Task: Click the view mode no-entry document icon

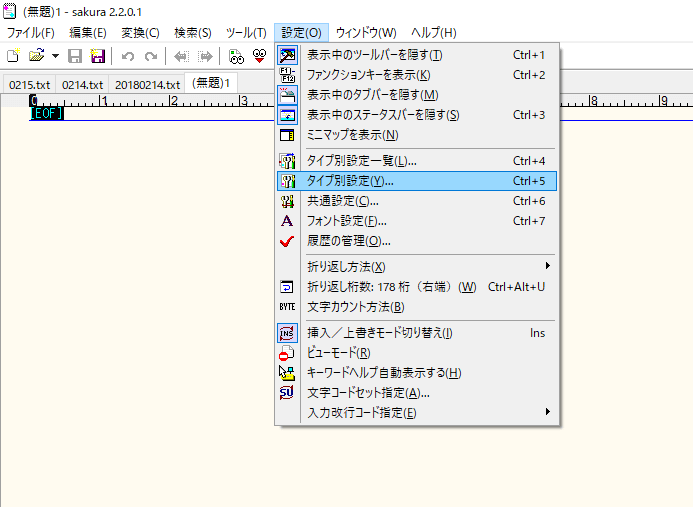Action: click(287, 353)
